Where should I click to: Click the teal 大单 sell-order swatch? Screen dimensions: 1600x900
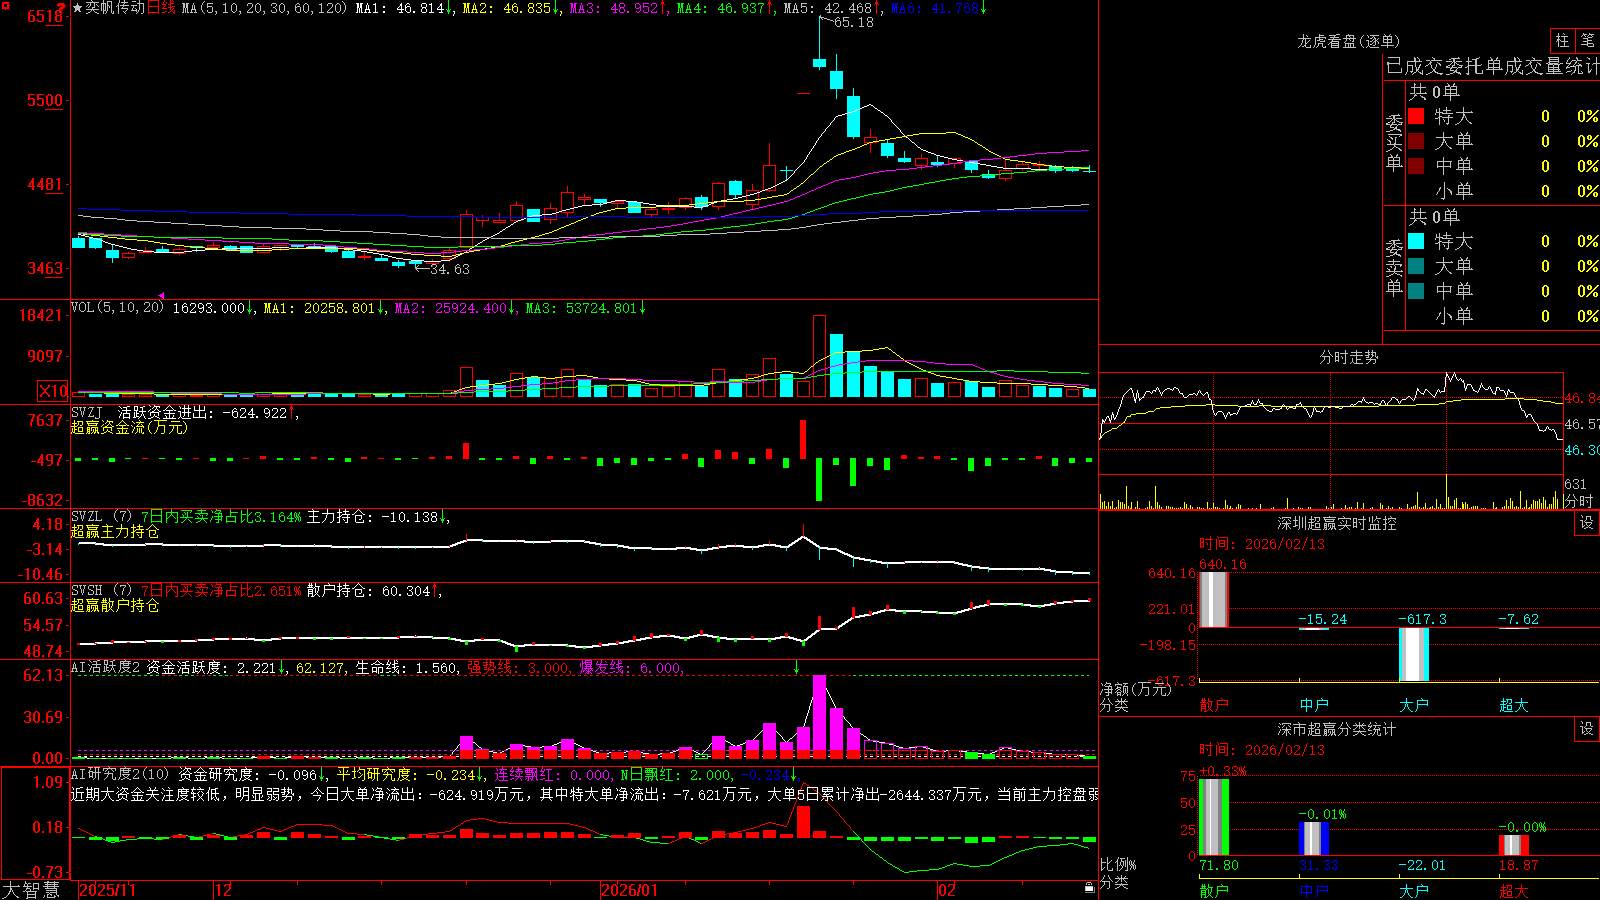[1416, 266]
